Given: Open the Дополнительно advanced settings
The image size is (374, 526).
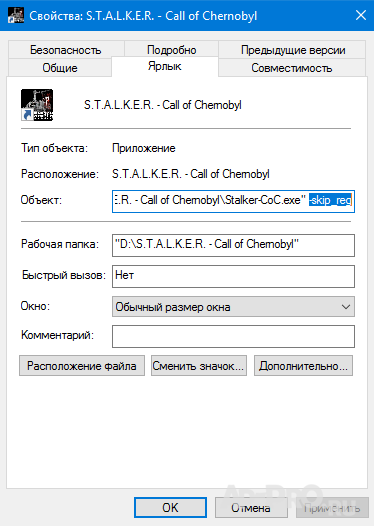Looking at the screenshot, I should pyautogui.click(x=303, y=366).
